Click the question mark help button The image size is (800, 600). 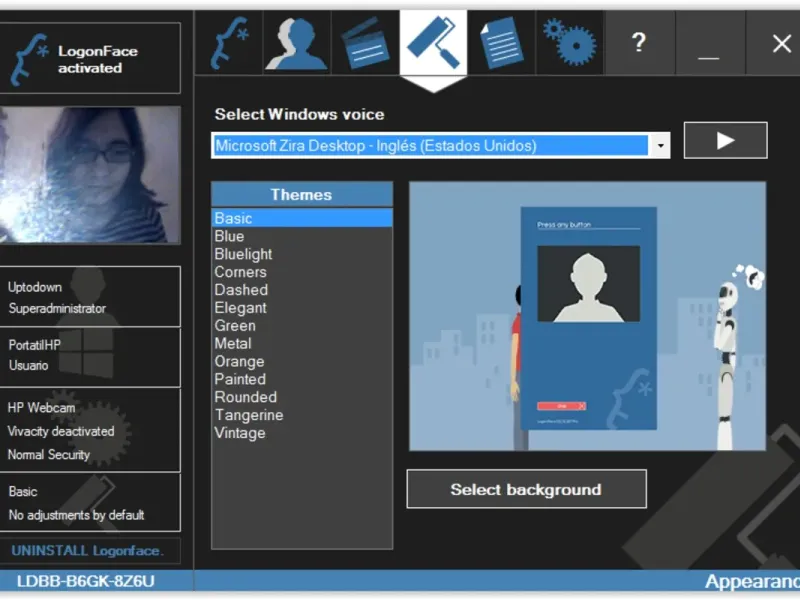click(639, 43)
